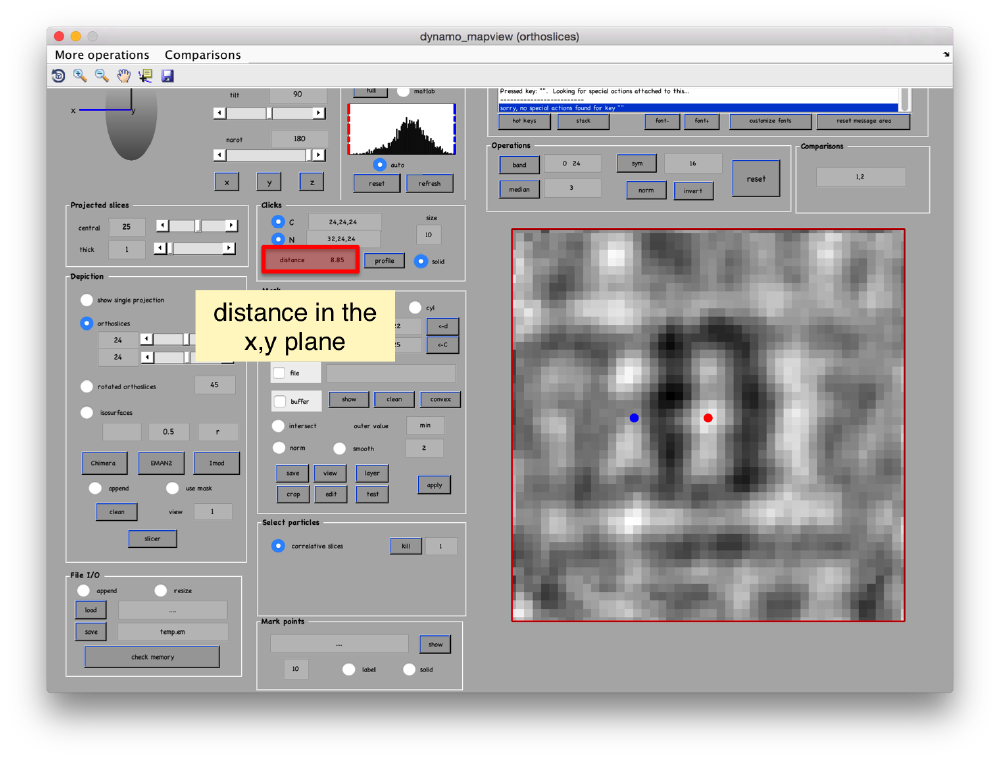Apply the median filter button
Viewport: 1000px width, 760px height.
tap(520, 189)
